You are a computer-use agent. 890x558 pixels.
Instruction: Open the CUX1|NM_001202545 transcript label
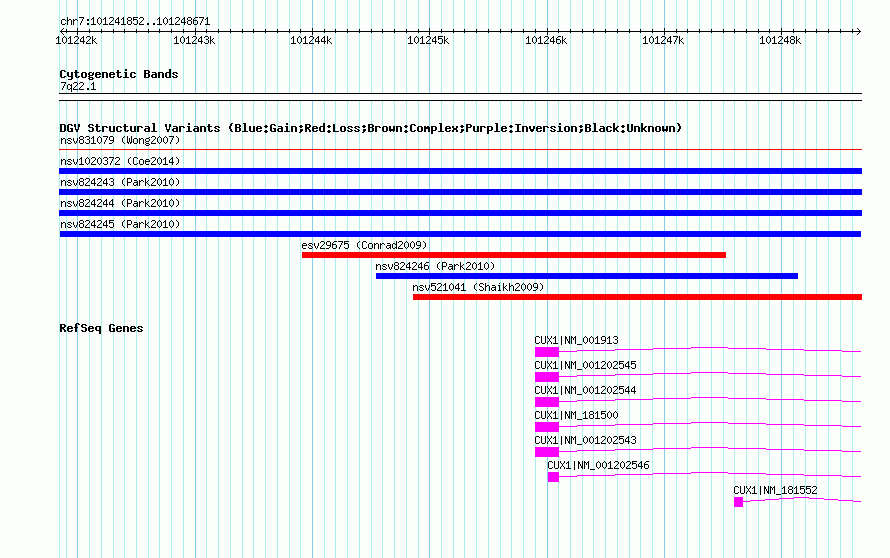(585, 366)
